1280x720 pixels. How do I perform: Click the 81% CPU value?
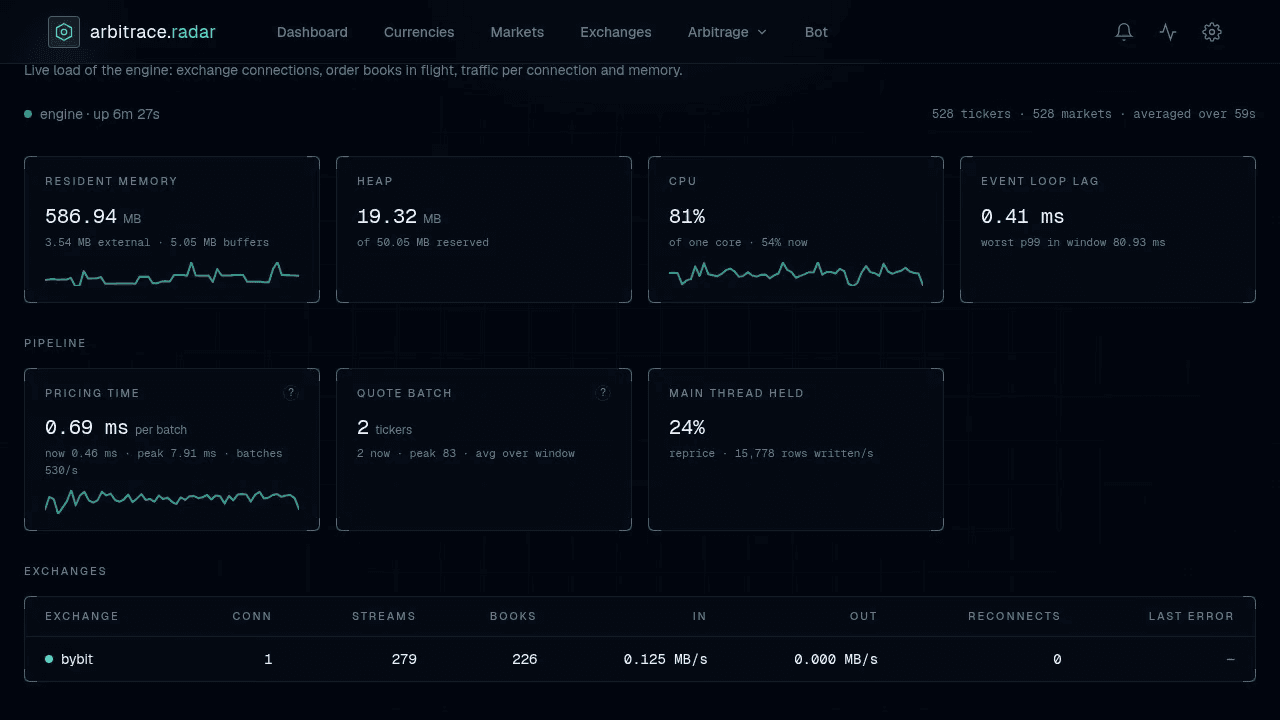pos(687,216)
